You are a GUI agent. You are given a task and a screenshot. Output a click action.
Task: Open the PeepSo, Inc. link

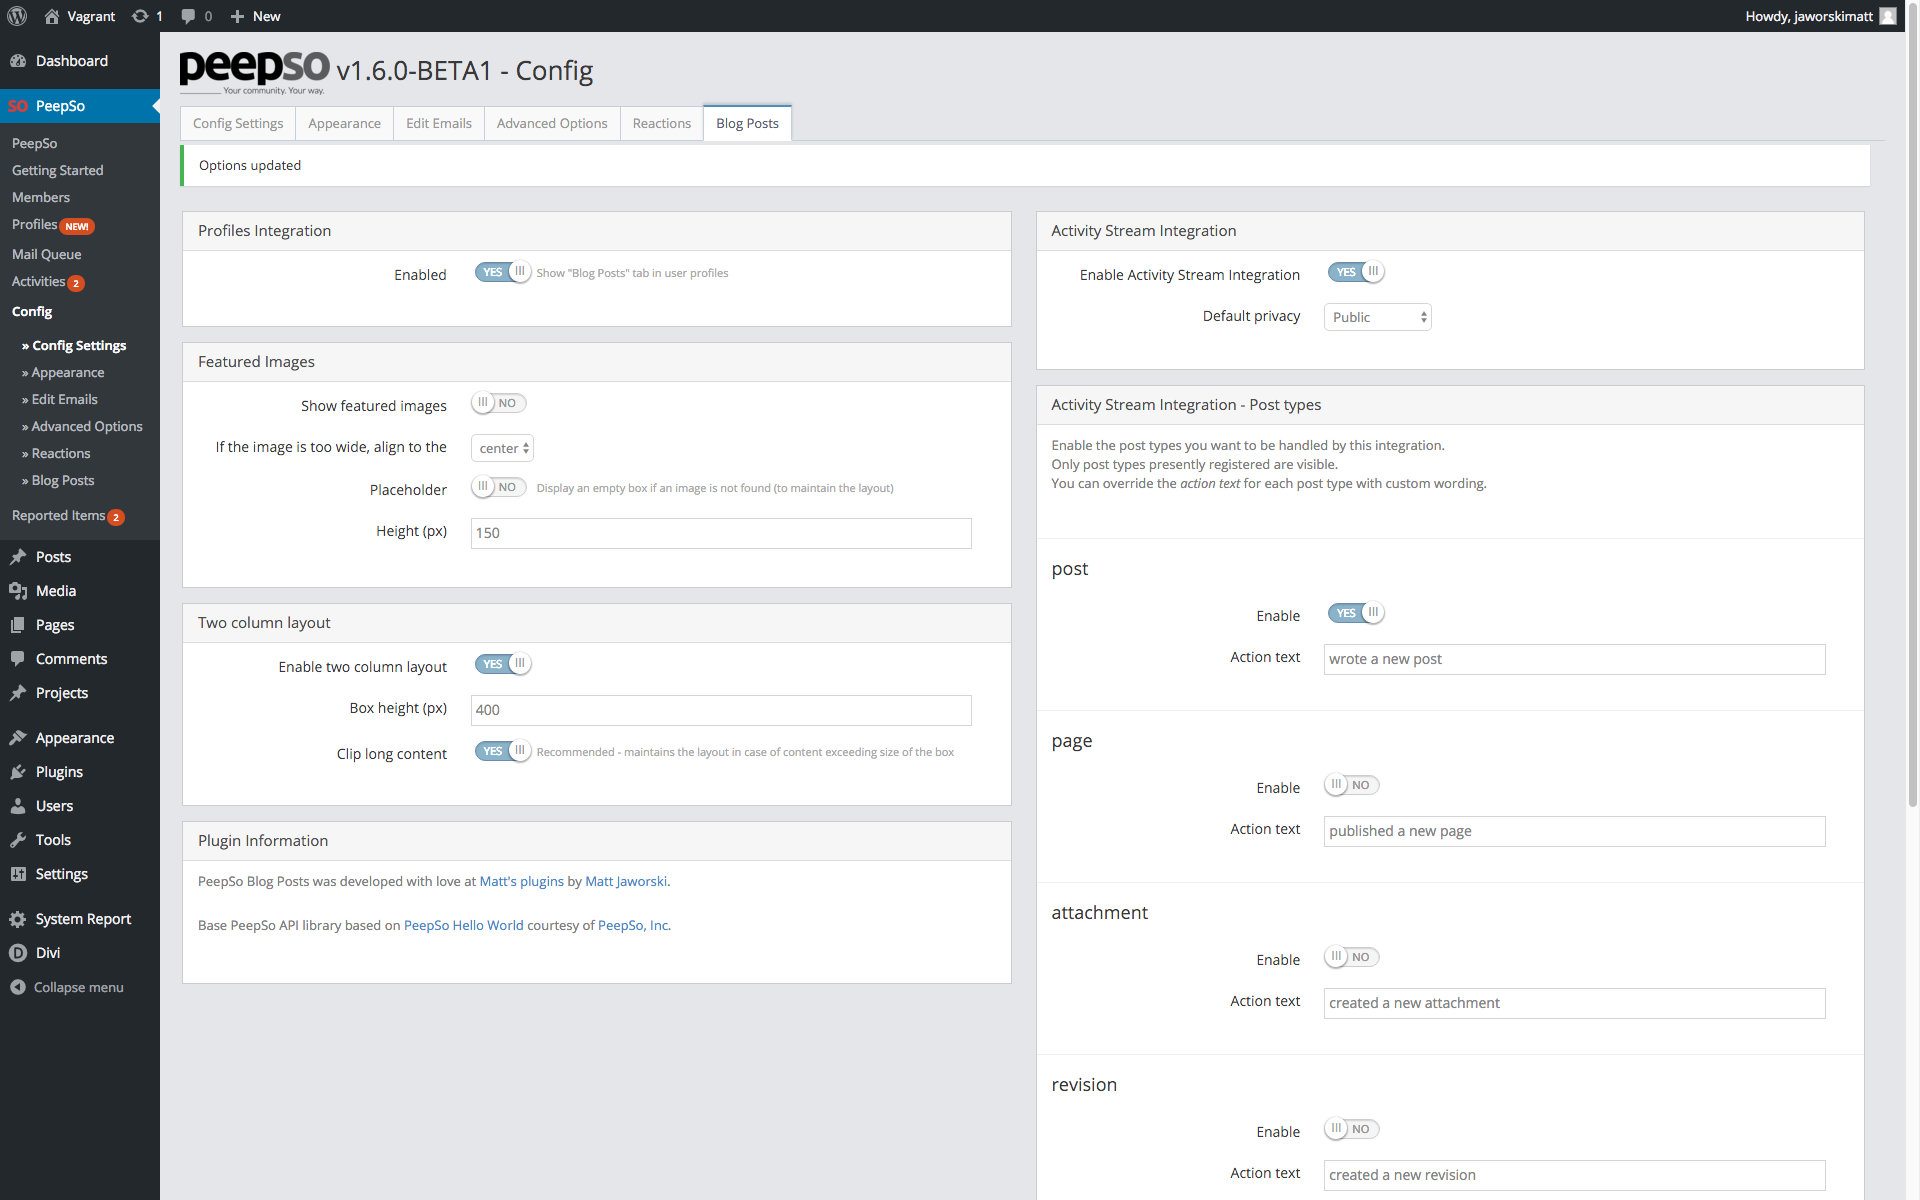pos(634,925)
